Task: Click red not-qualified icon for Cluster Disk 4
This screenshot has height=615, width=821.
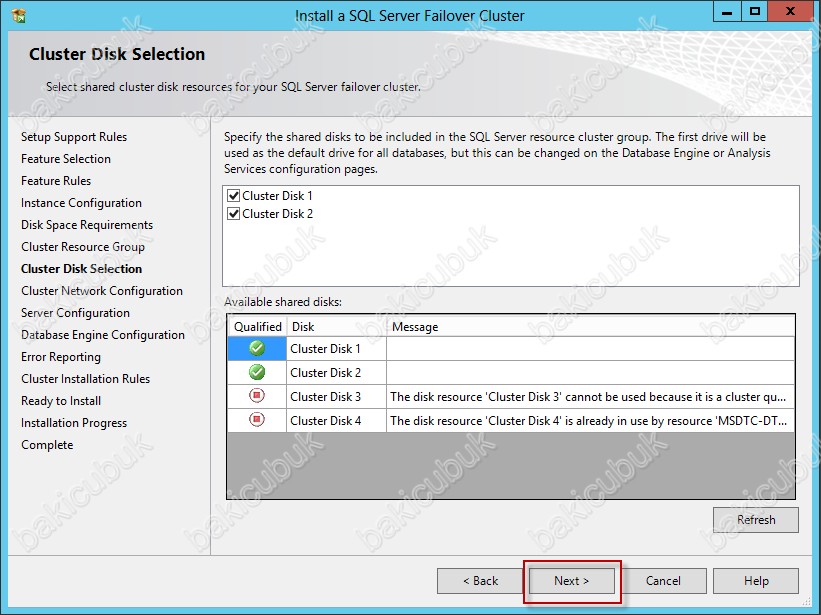Action: (x=257, y=420)
